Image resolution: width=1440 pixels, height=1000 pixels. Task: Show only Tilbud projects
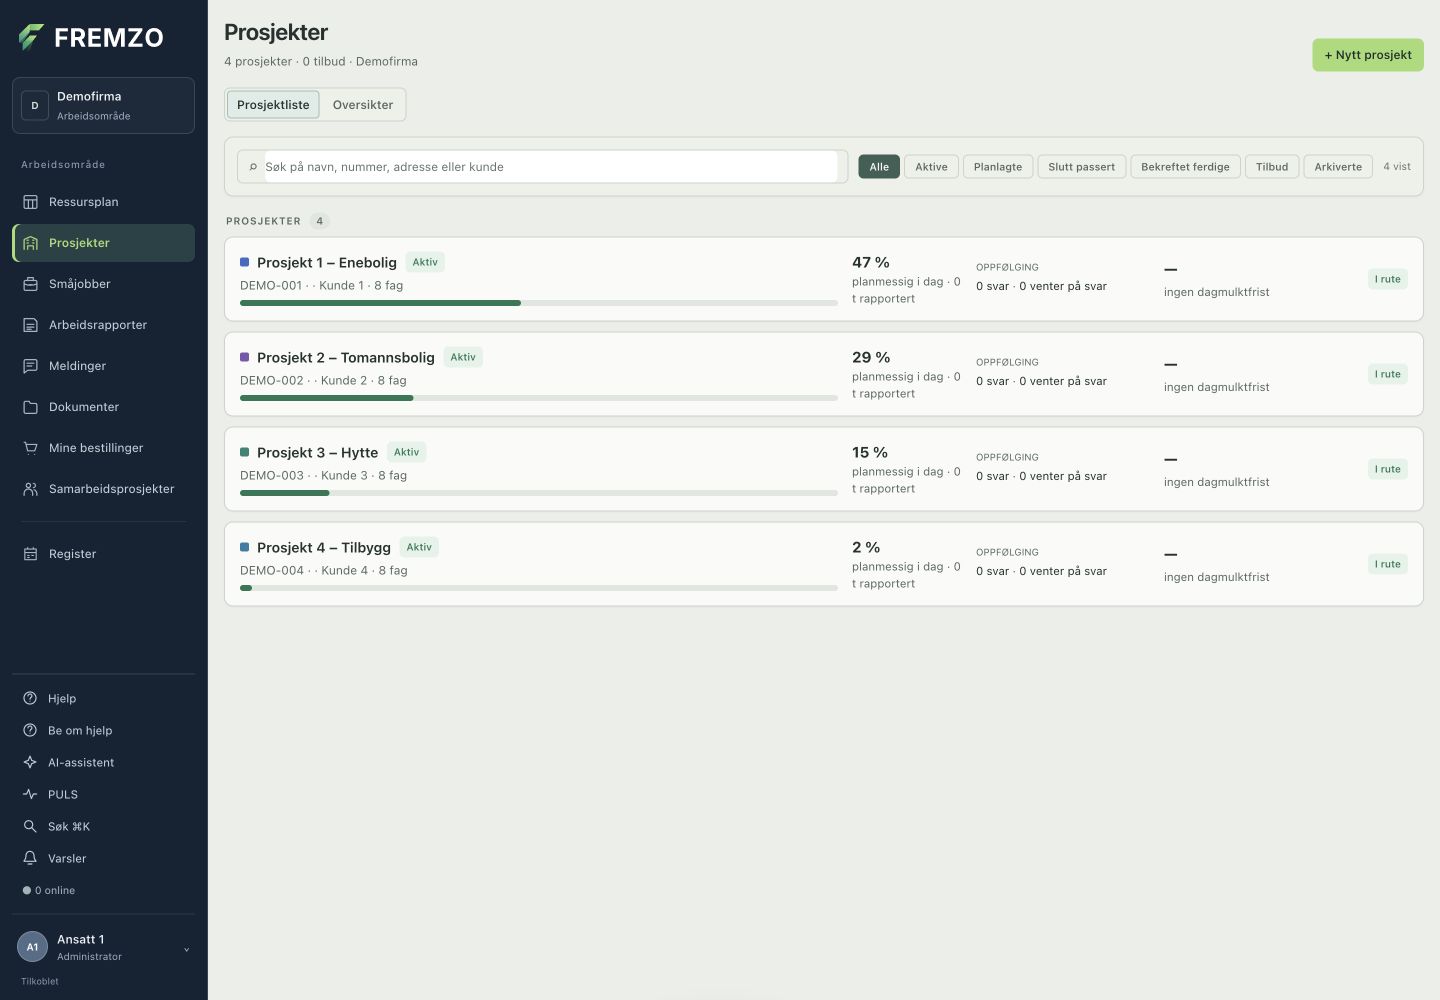click(x=1272, y=167)
